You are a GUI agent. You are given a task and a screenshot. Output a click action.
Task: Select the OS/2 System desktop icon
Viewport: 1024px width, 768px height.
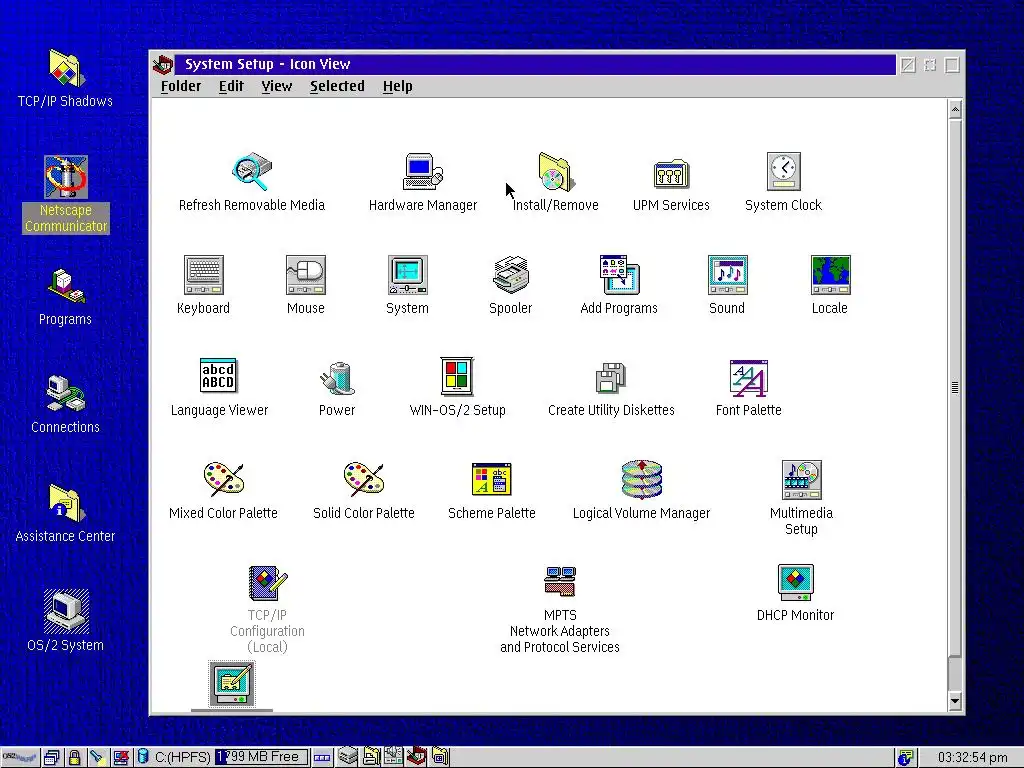(65, 611)
